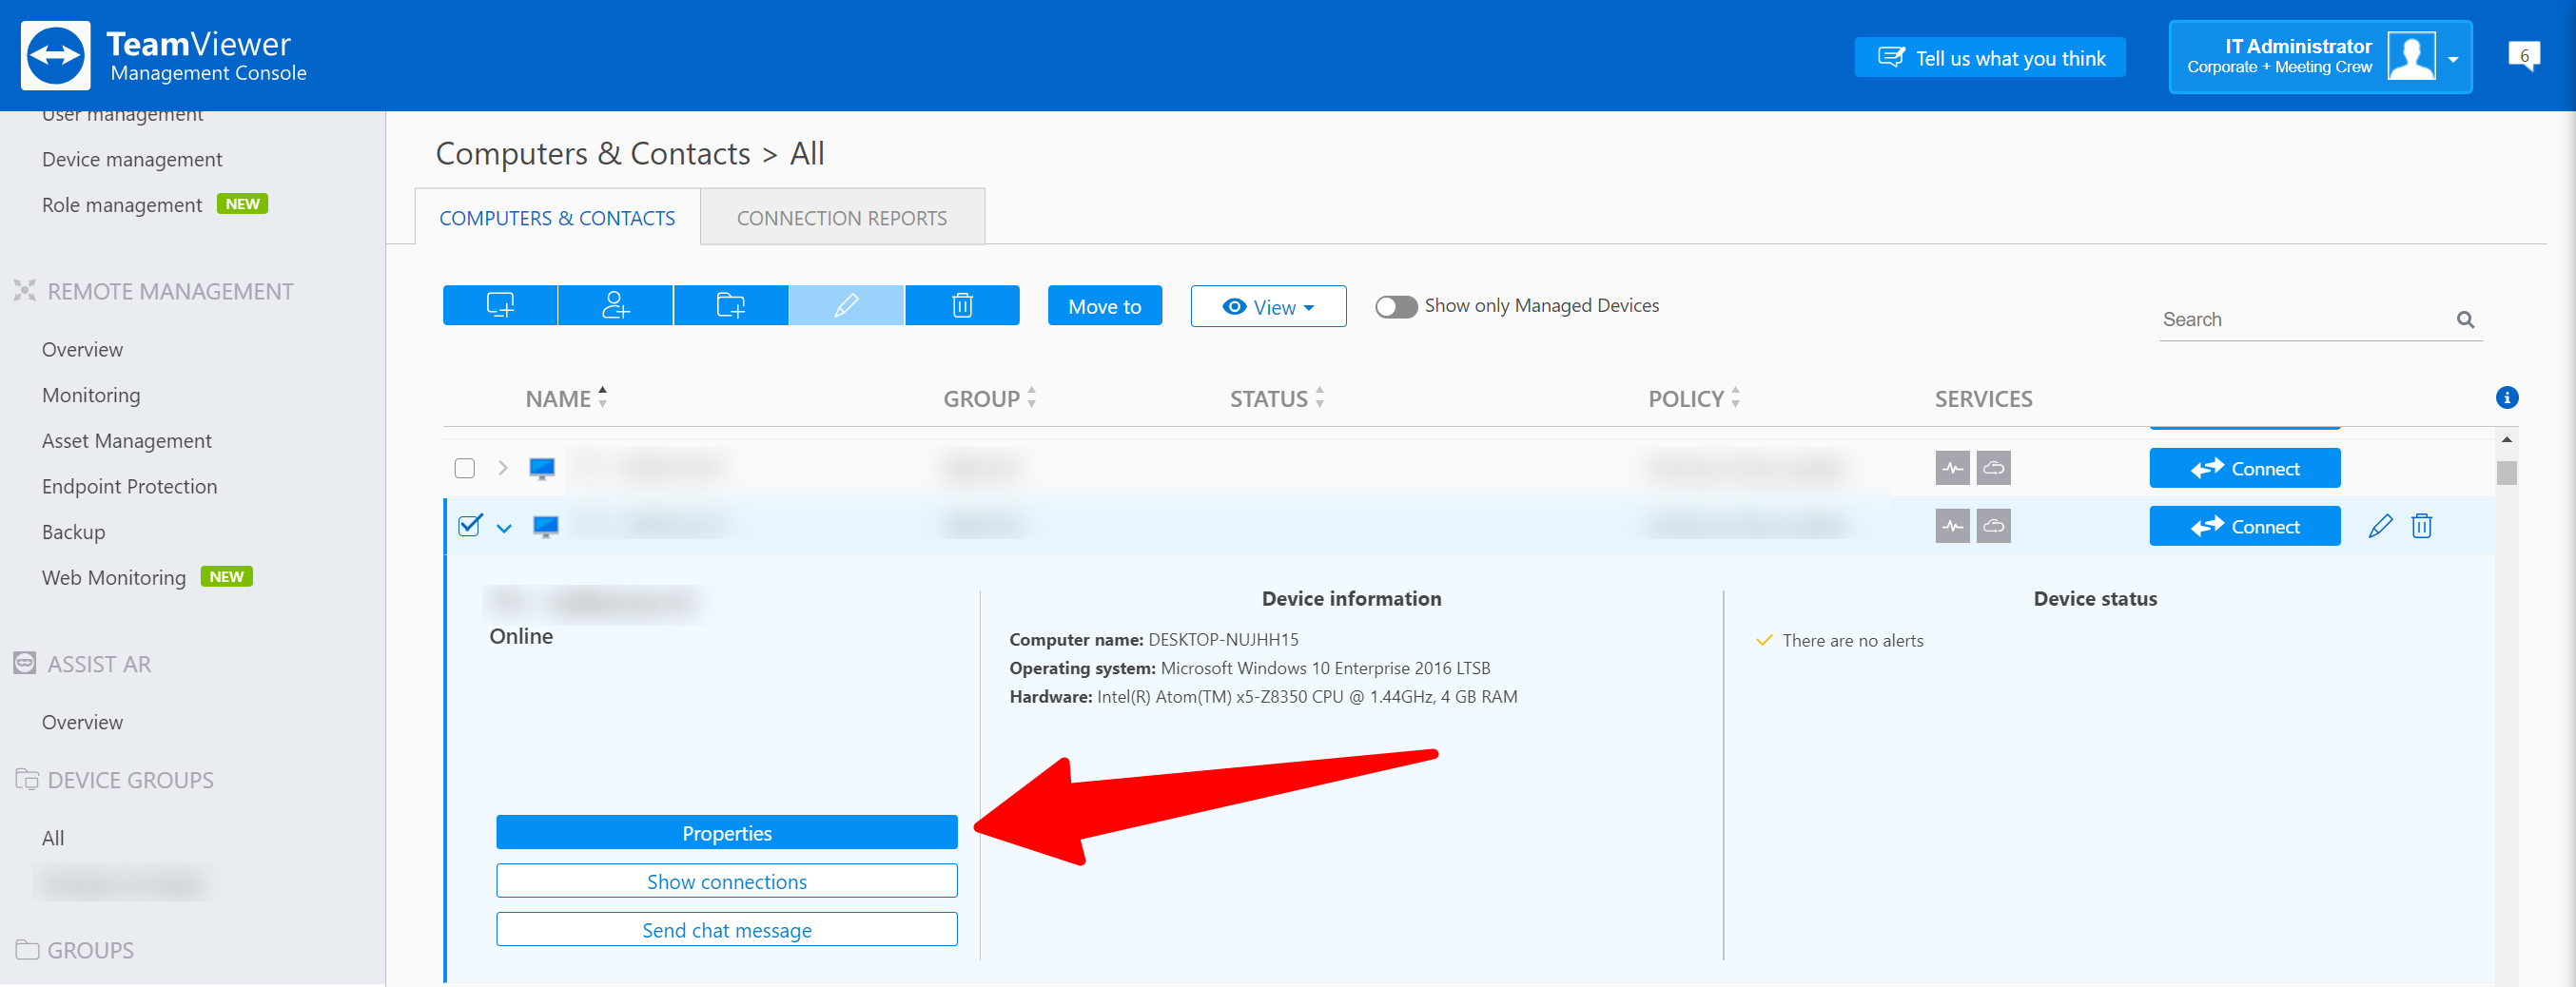
Task: Collapse the selected device row chevron
Action: 504,528
